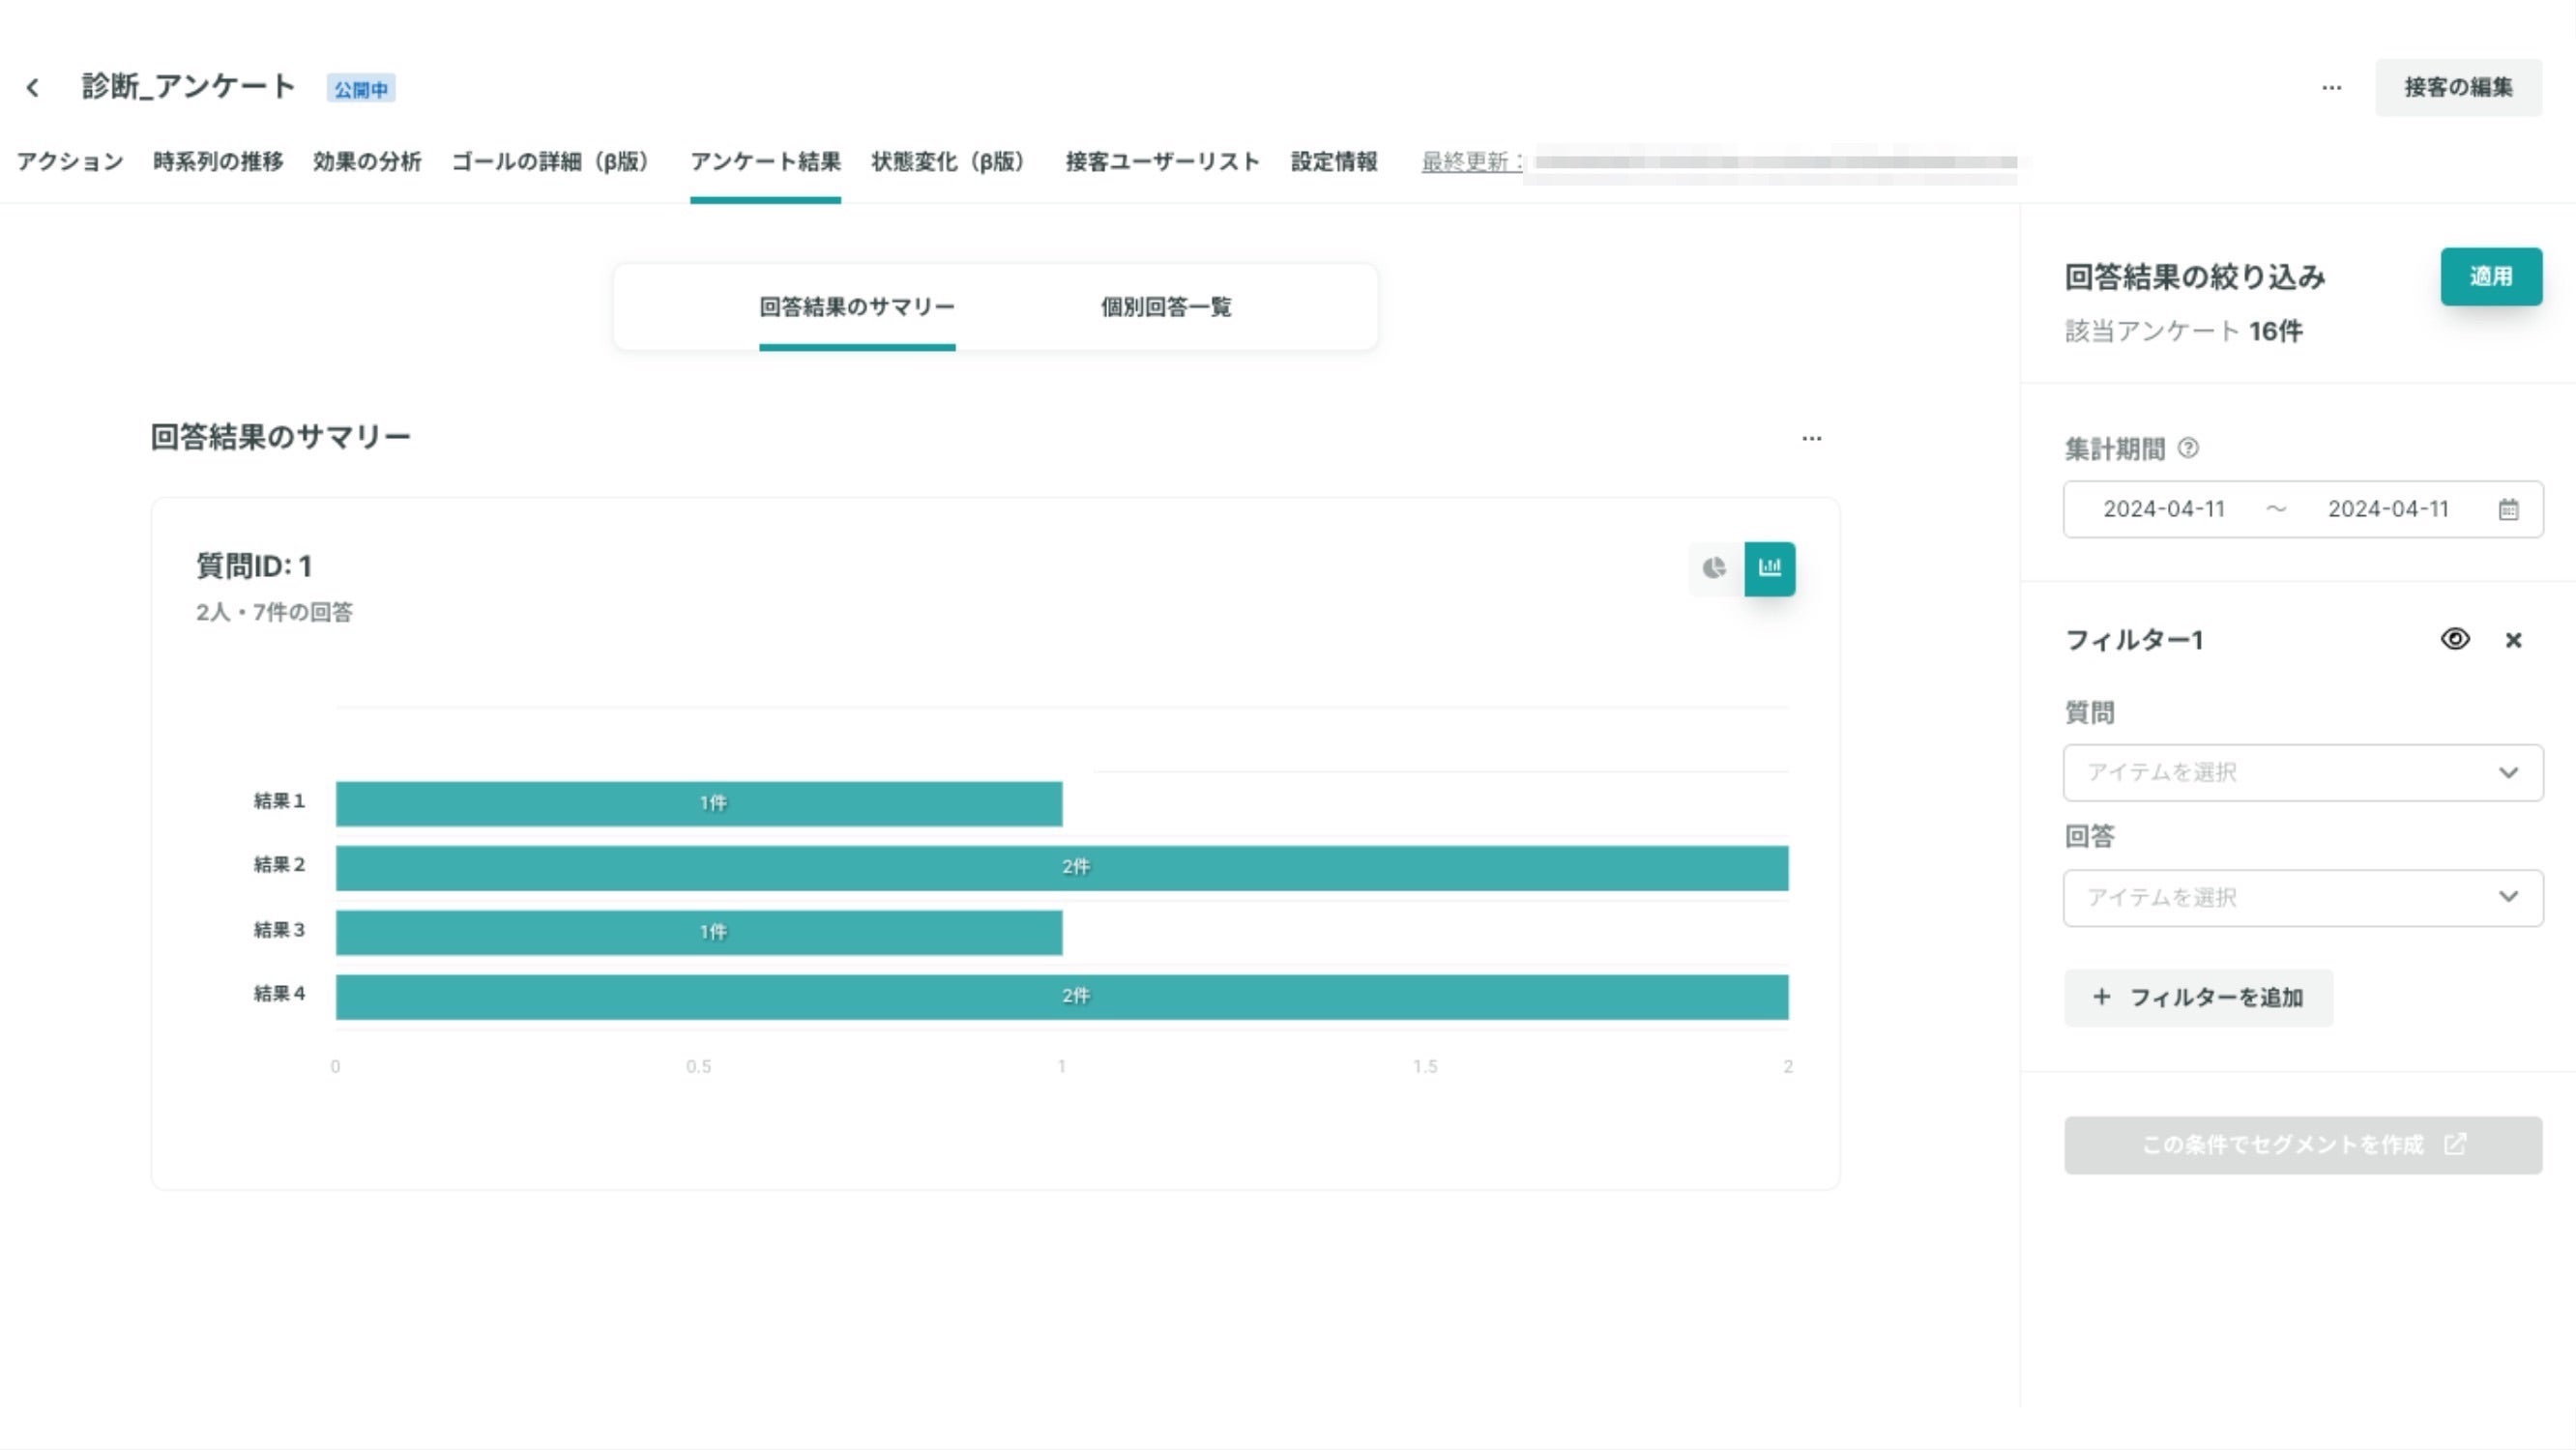Image resolution: width=2576 pixels, height=1450 pixels.
Task: Click the 接客の編集 button
Action: pyautogui.click(x=2458, y=88)
